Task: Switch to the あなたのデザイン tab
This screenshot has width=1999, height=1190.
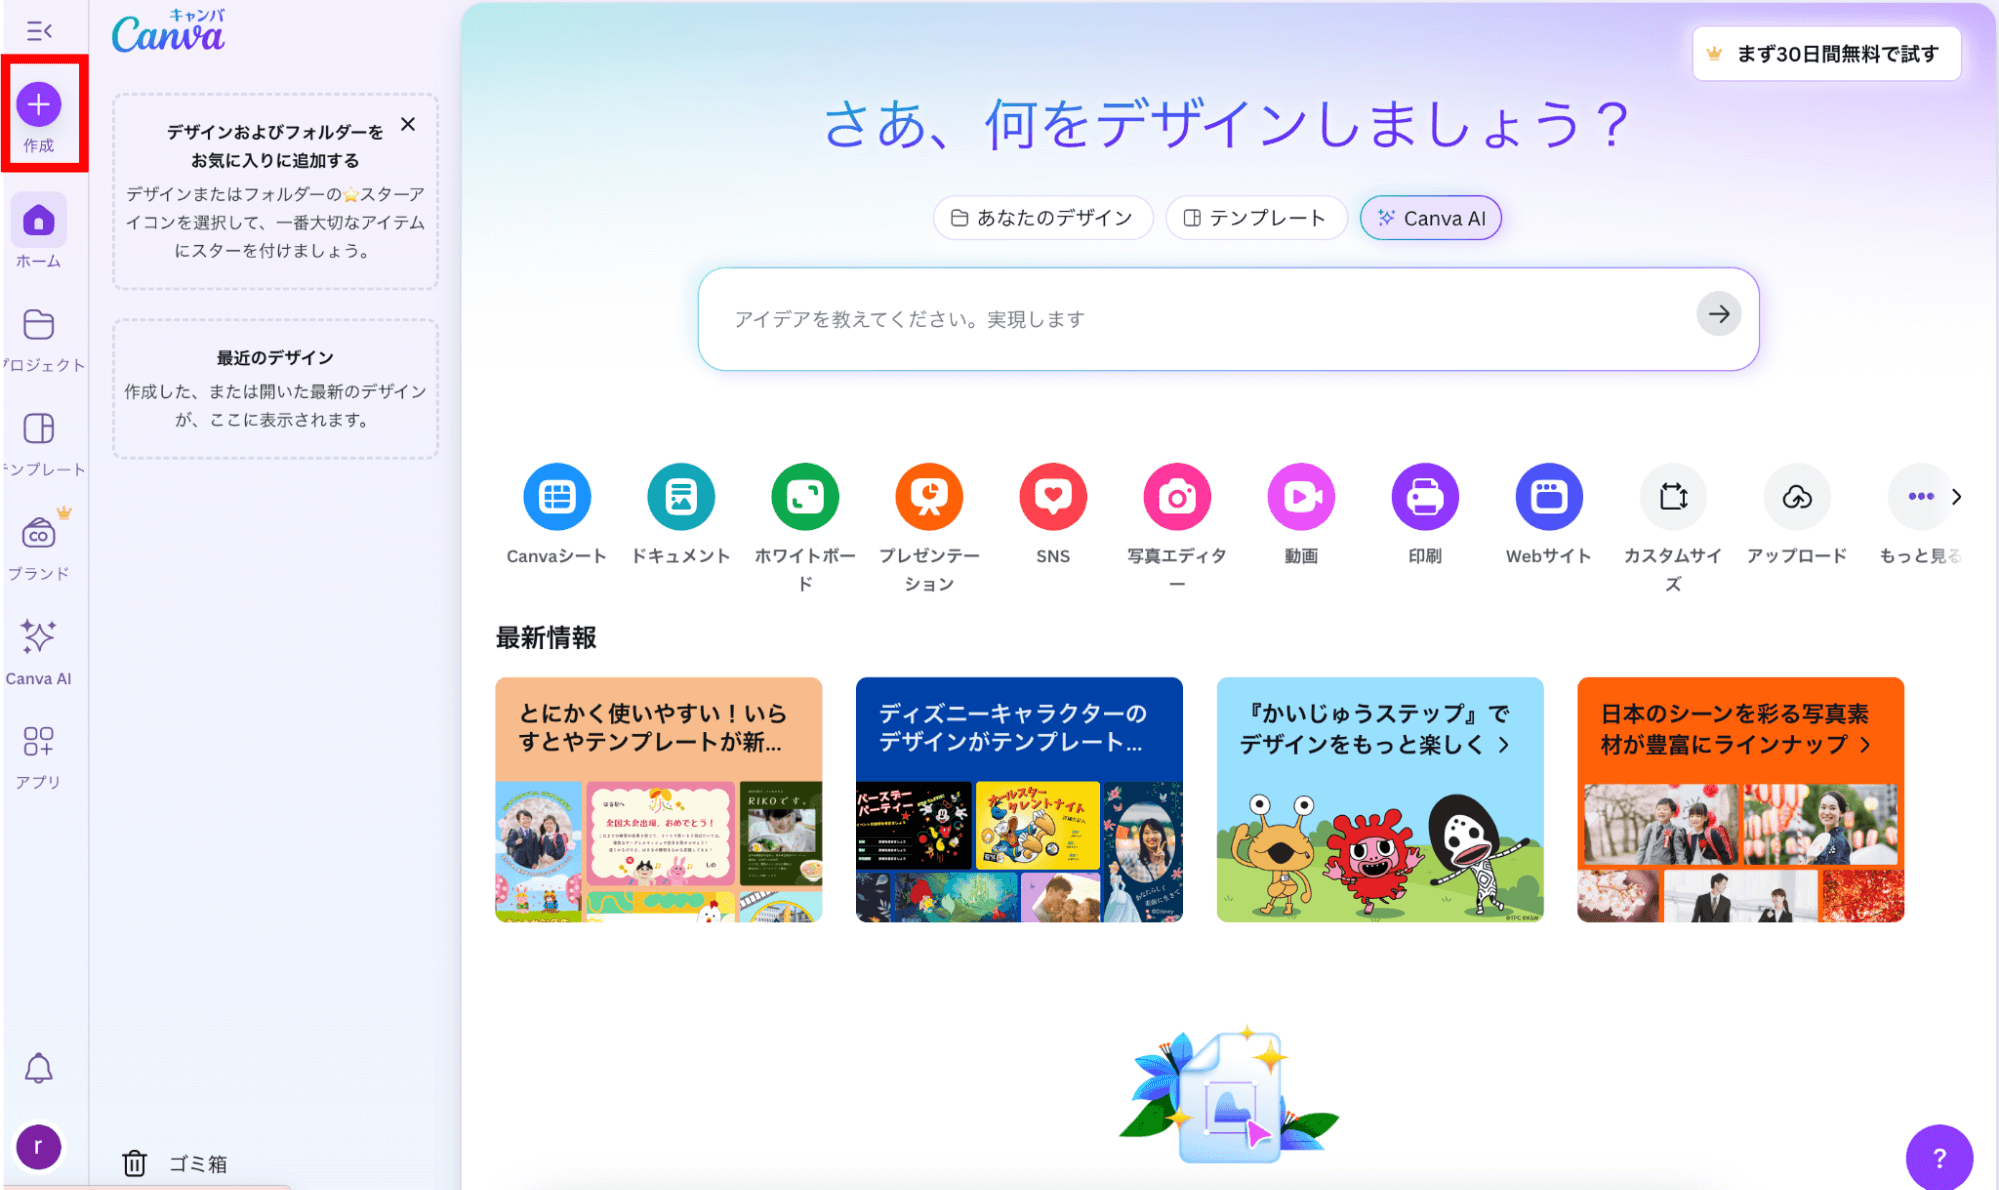Action: click(x=1042, y=217)
